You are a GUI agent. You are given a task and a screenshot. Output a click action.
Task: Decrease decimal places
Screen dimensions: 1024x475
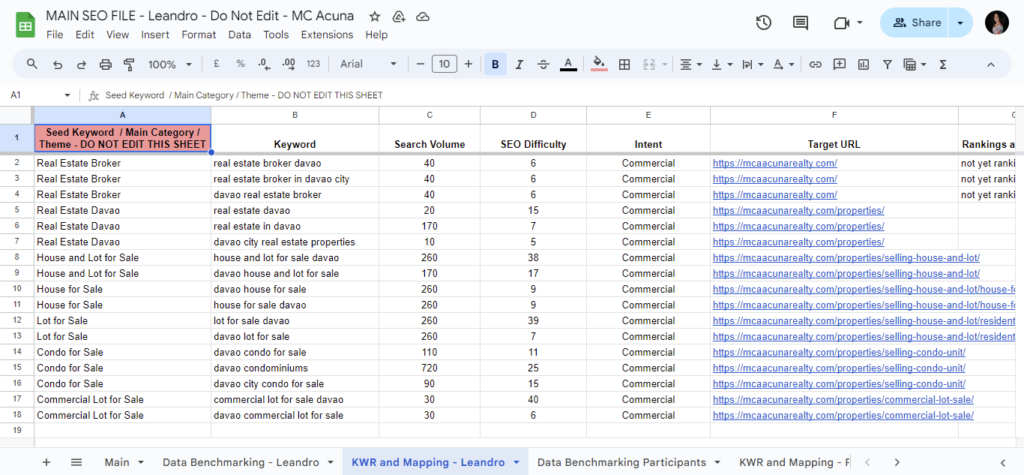264,64
